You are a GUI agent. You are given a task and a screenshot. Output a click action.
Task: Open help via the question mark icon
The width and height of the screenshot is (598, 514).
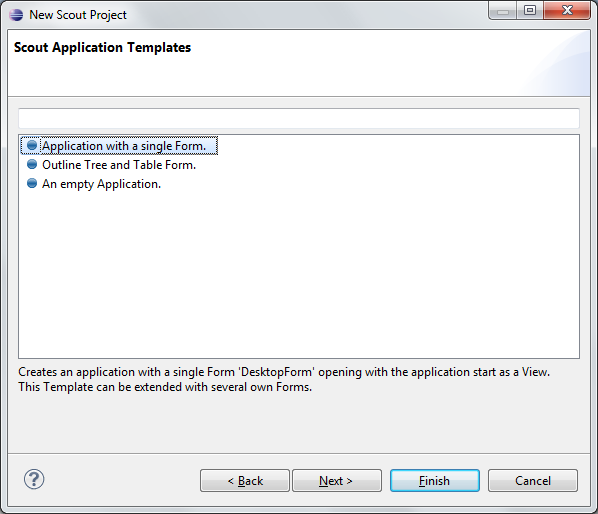click(34, 479)
